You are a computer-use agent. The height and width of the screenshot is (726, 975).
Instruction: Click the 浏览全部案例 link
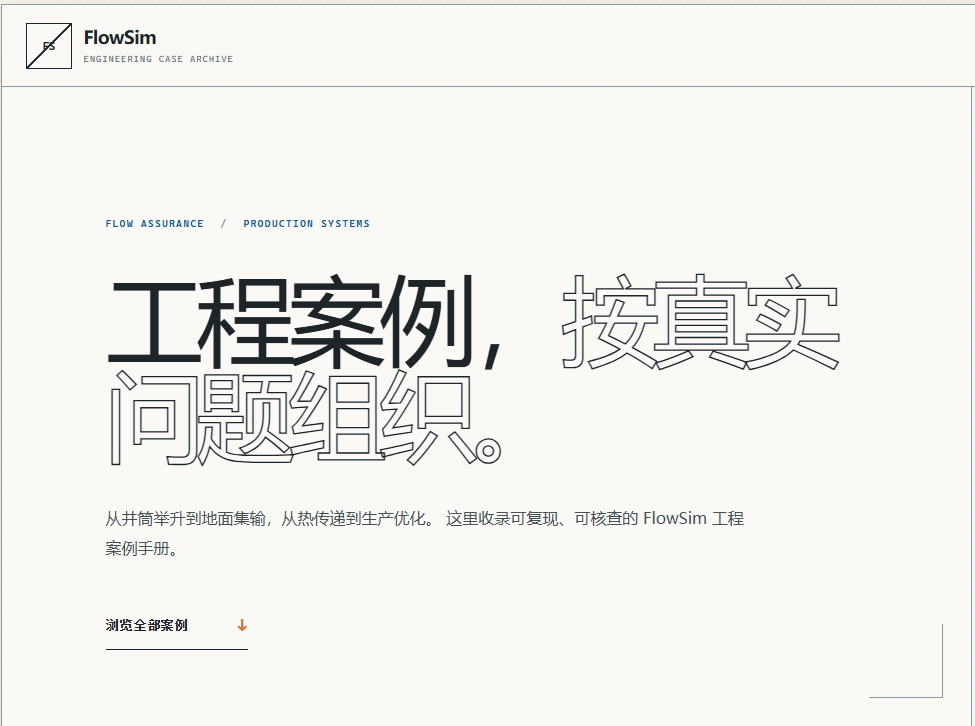pyautogui.click(x=177, y=626)
